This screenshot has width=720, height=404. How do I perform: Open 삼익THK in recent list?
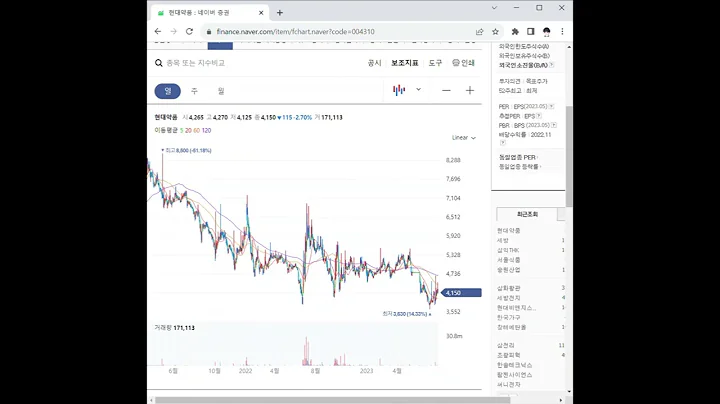tap(508, 250)
